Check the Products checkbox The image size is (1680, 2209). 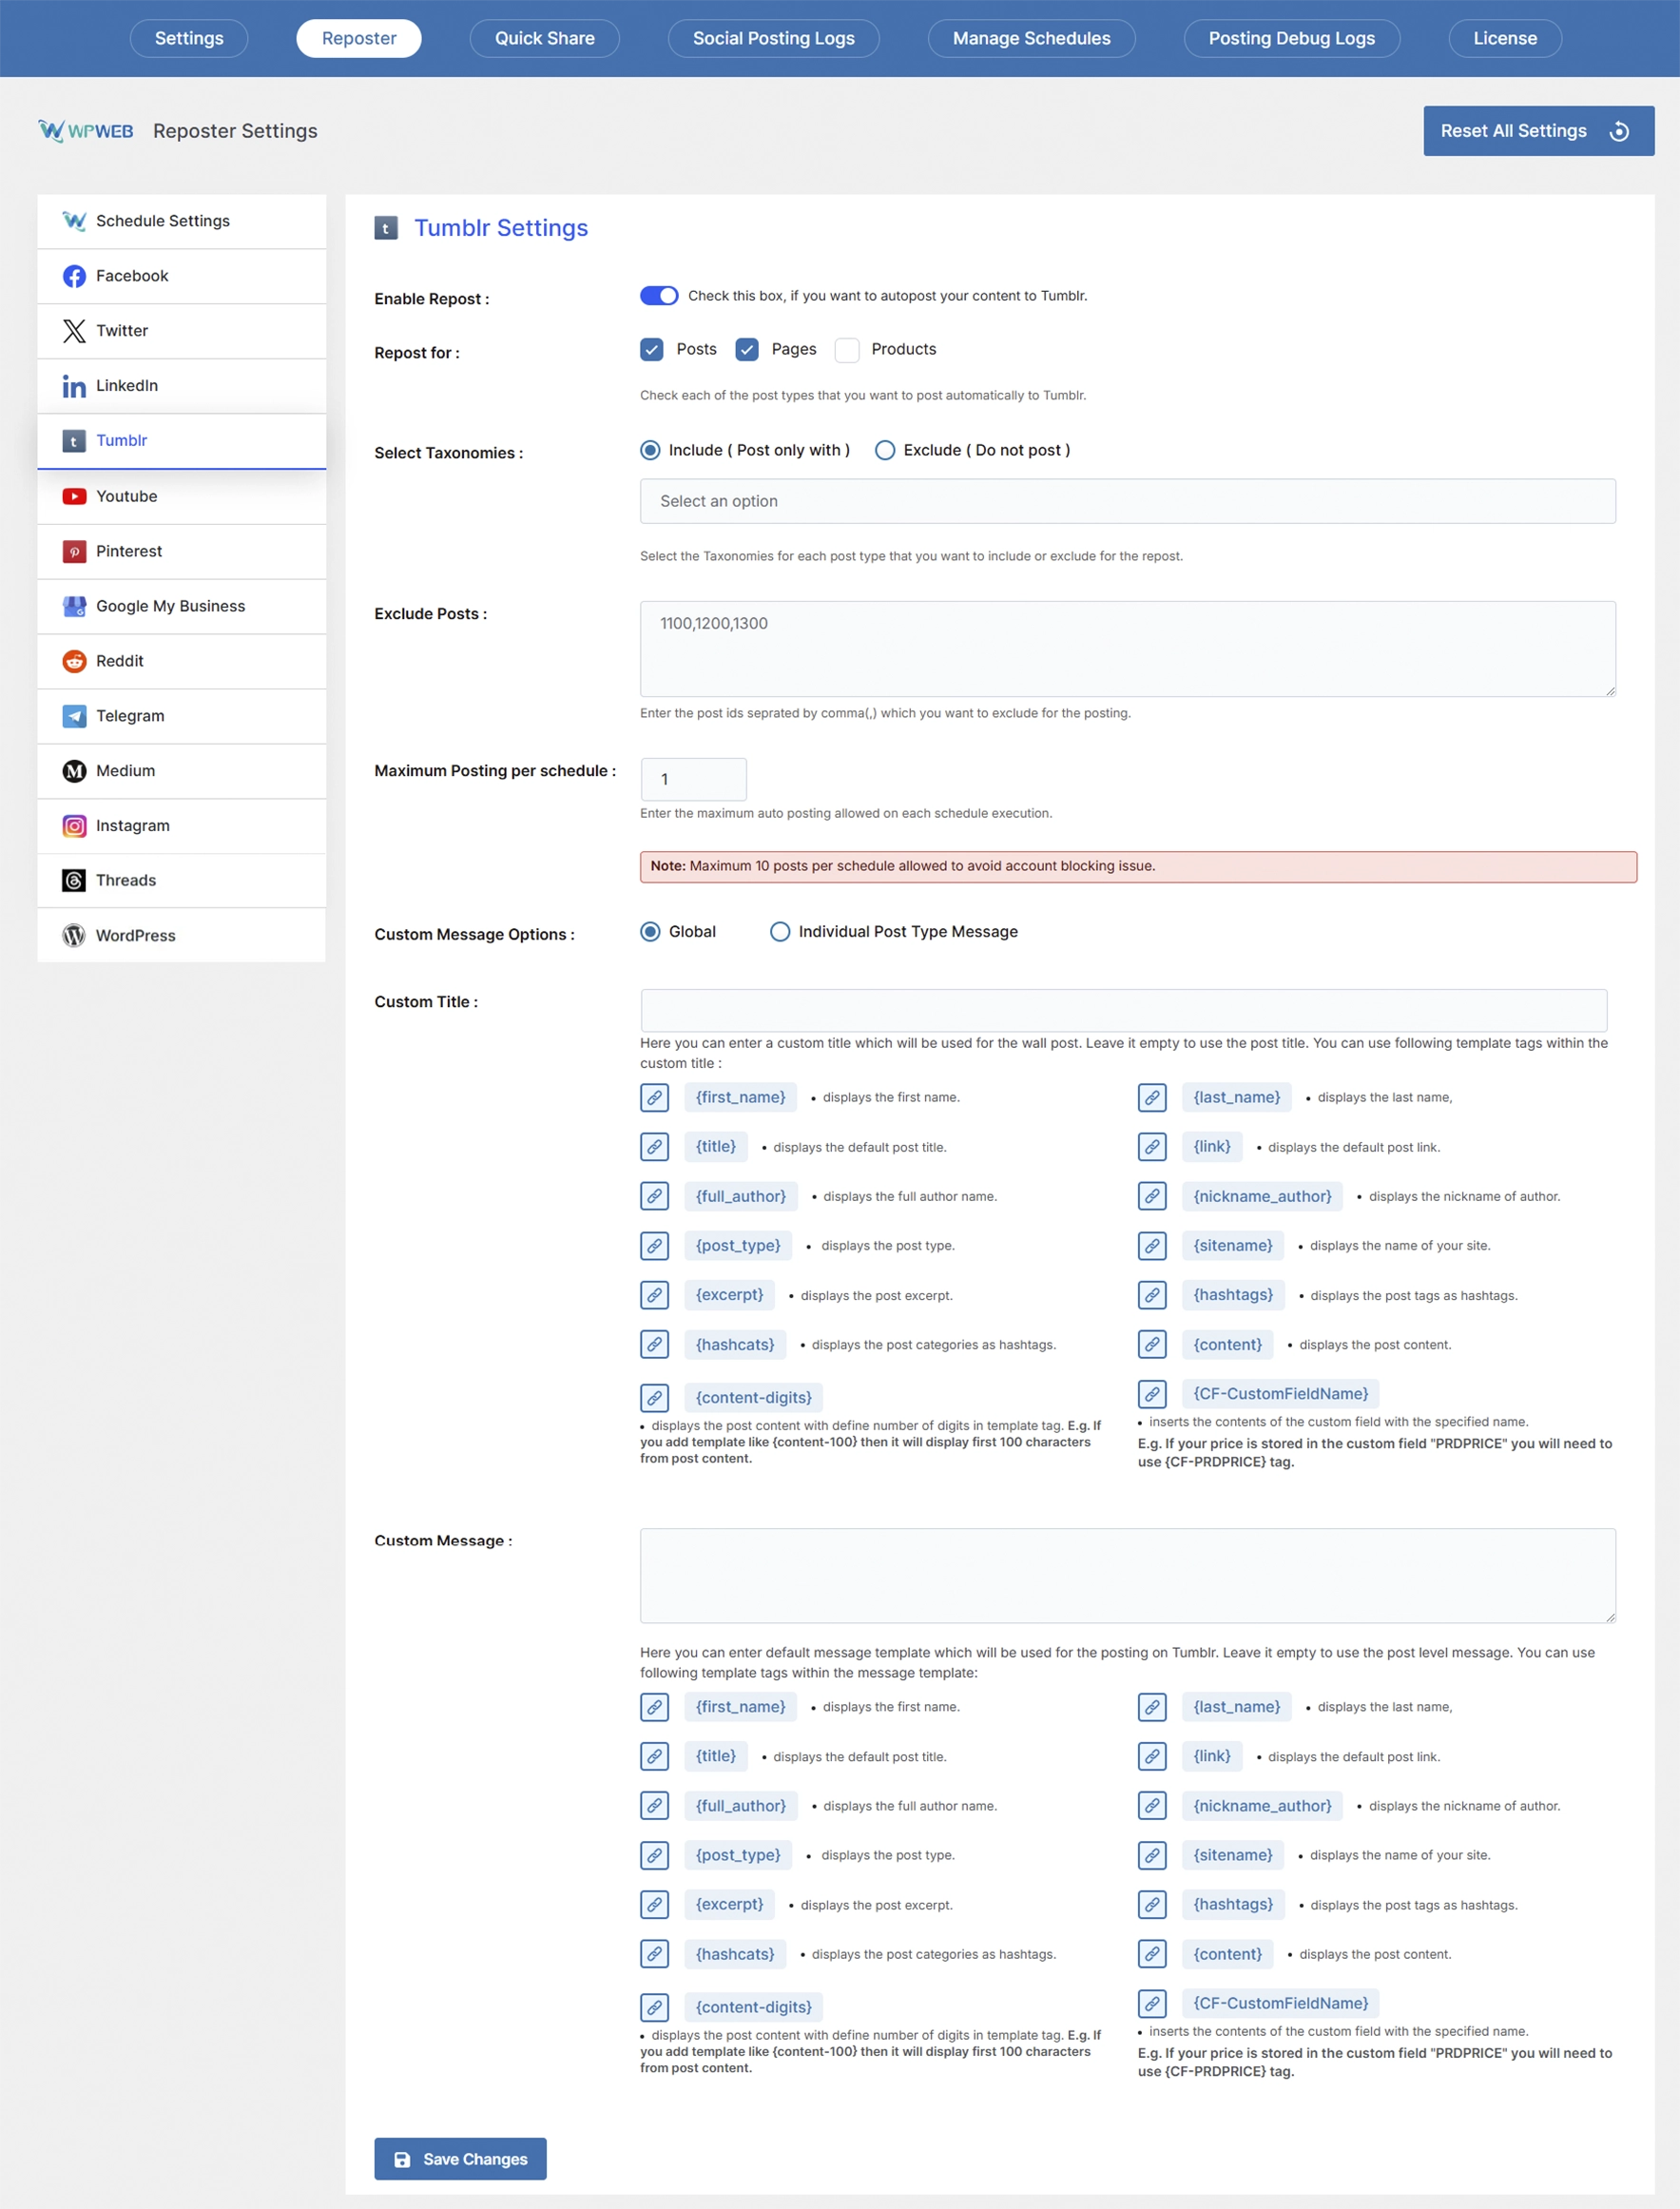[x=847, y=350]
